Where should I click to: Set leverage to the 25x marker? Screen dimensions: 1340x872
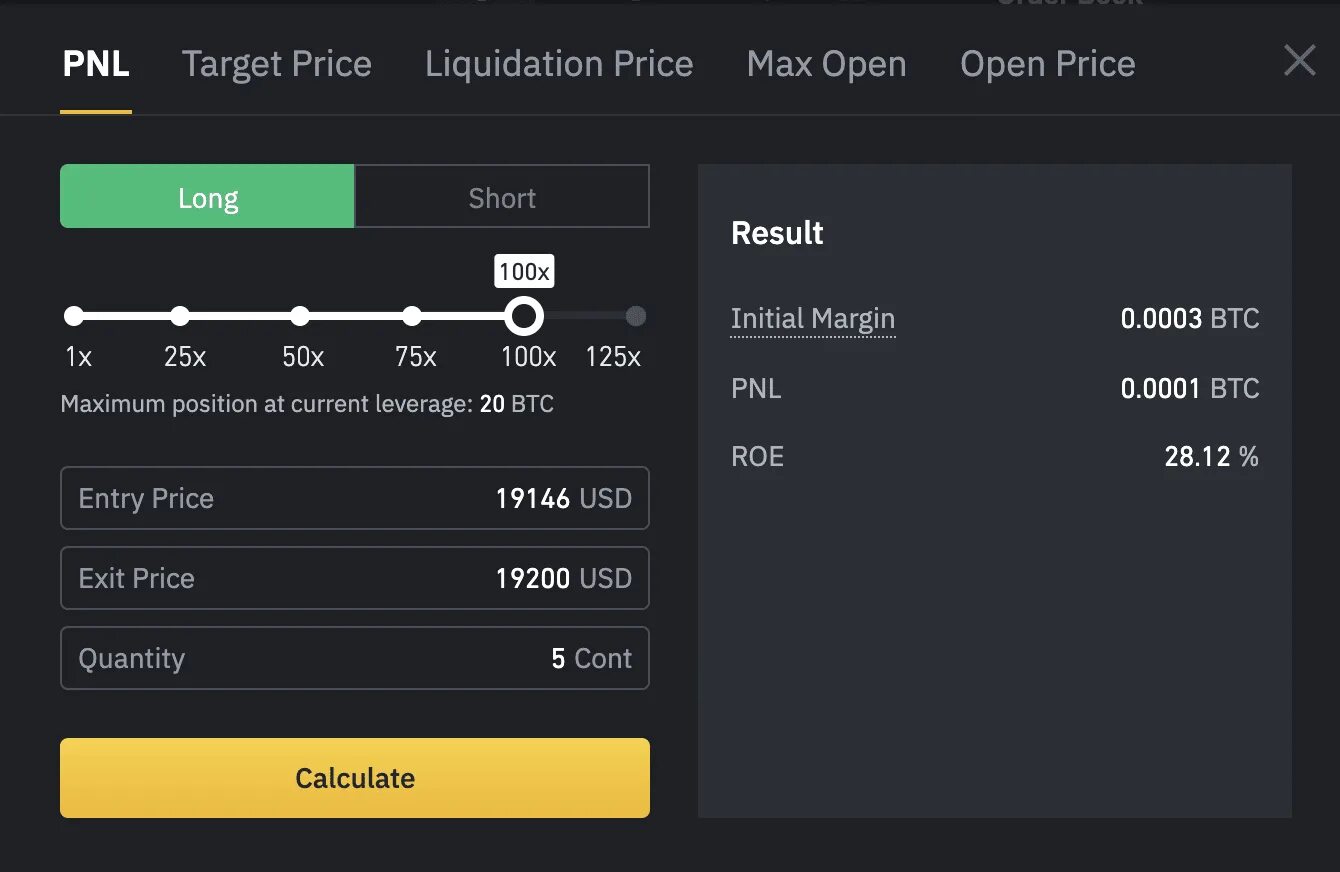(x=180, y=316)
